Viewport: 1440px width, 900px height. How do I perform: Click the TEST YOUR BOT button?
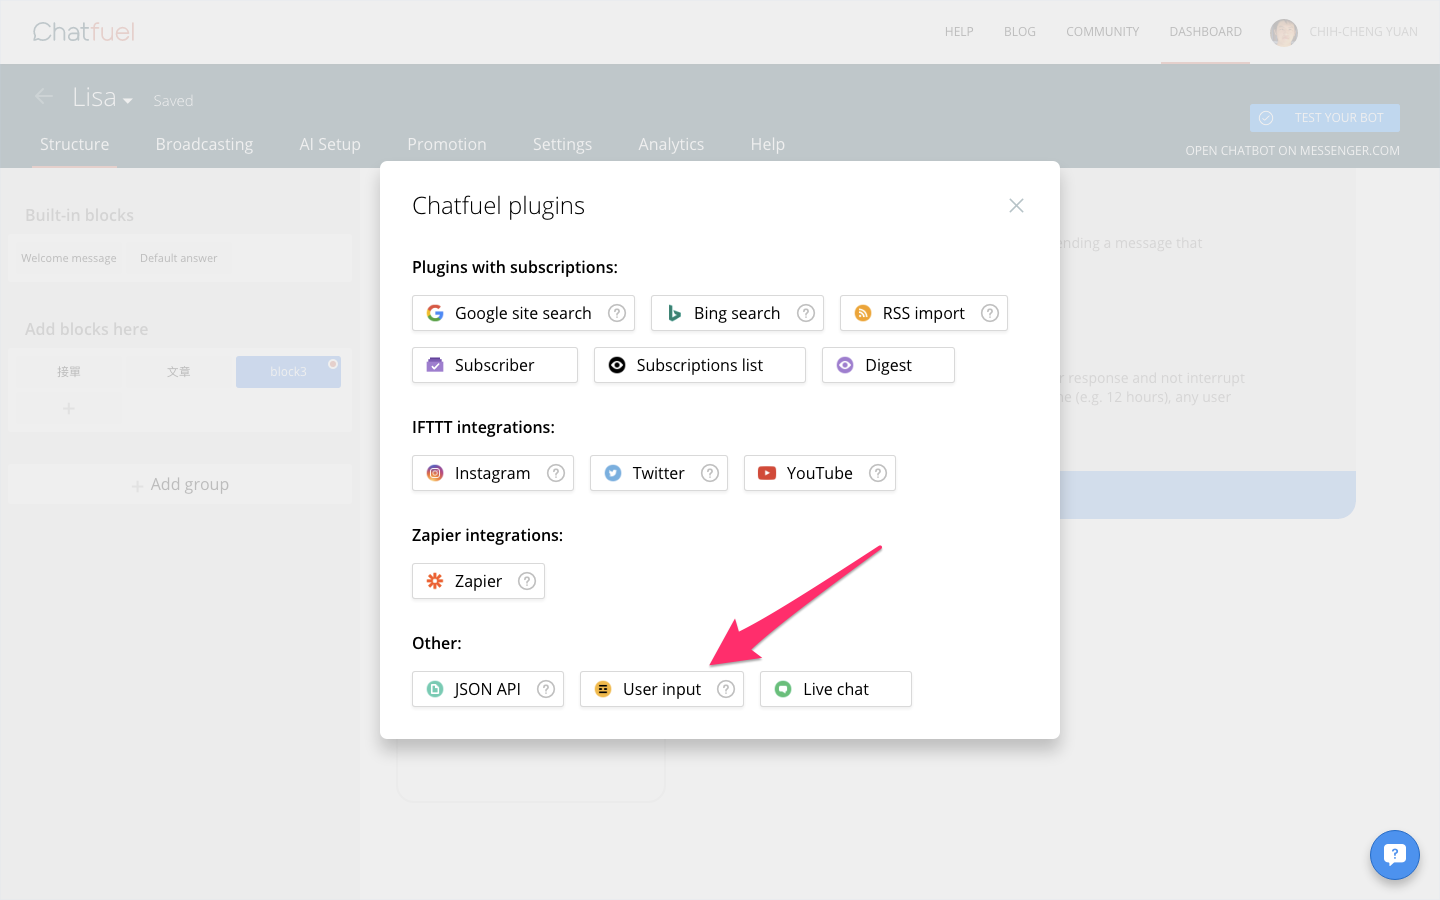tap(1325, 118)
